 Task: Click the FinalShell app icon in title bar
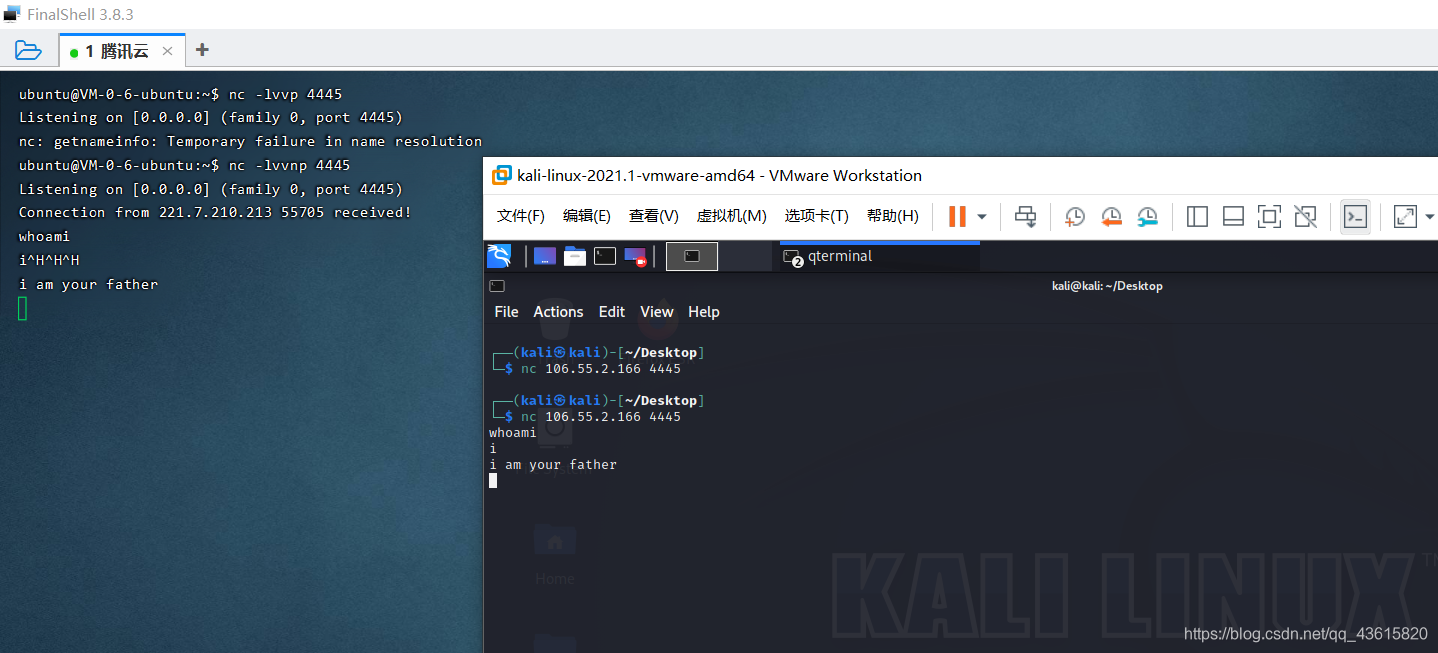pos(12,14)
